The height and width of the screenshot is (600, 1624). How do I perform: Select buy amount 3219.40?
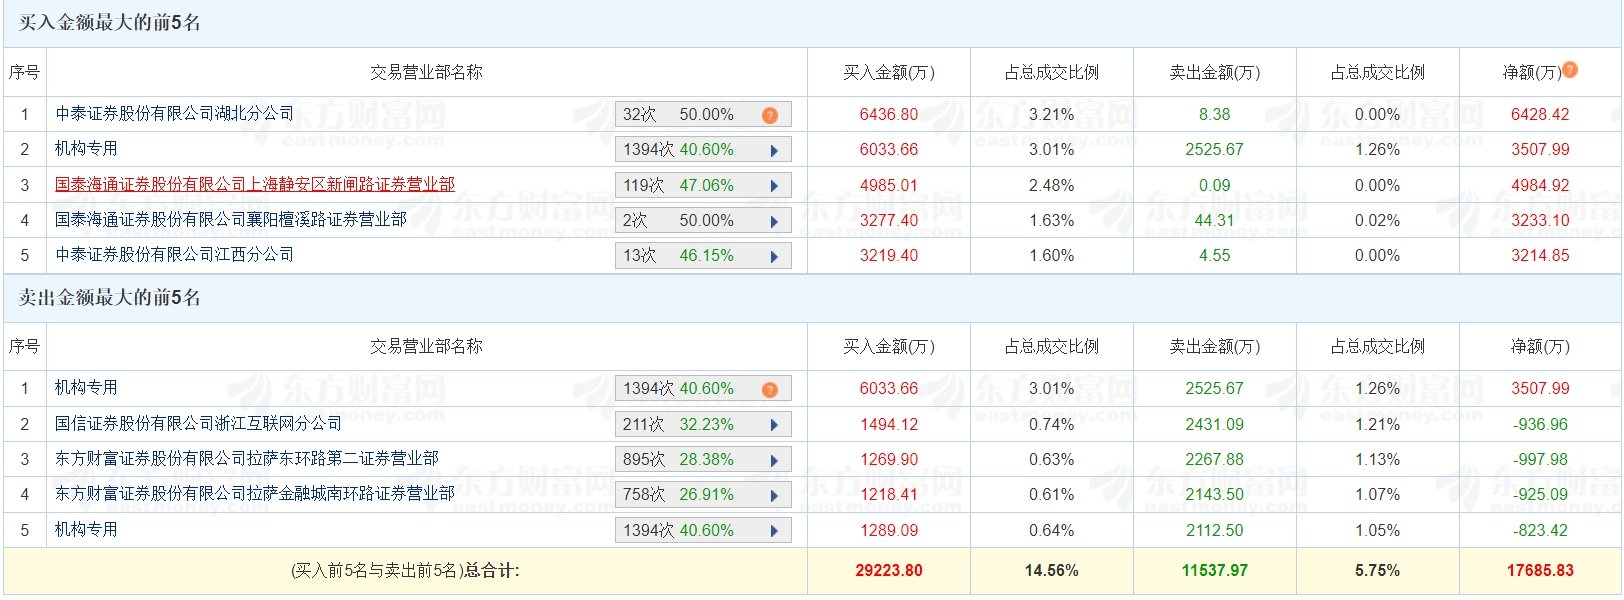889,256
